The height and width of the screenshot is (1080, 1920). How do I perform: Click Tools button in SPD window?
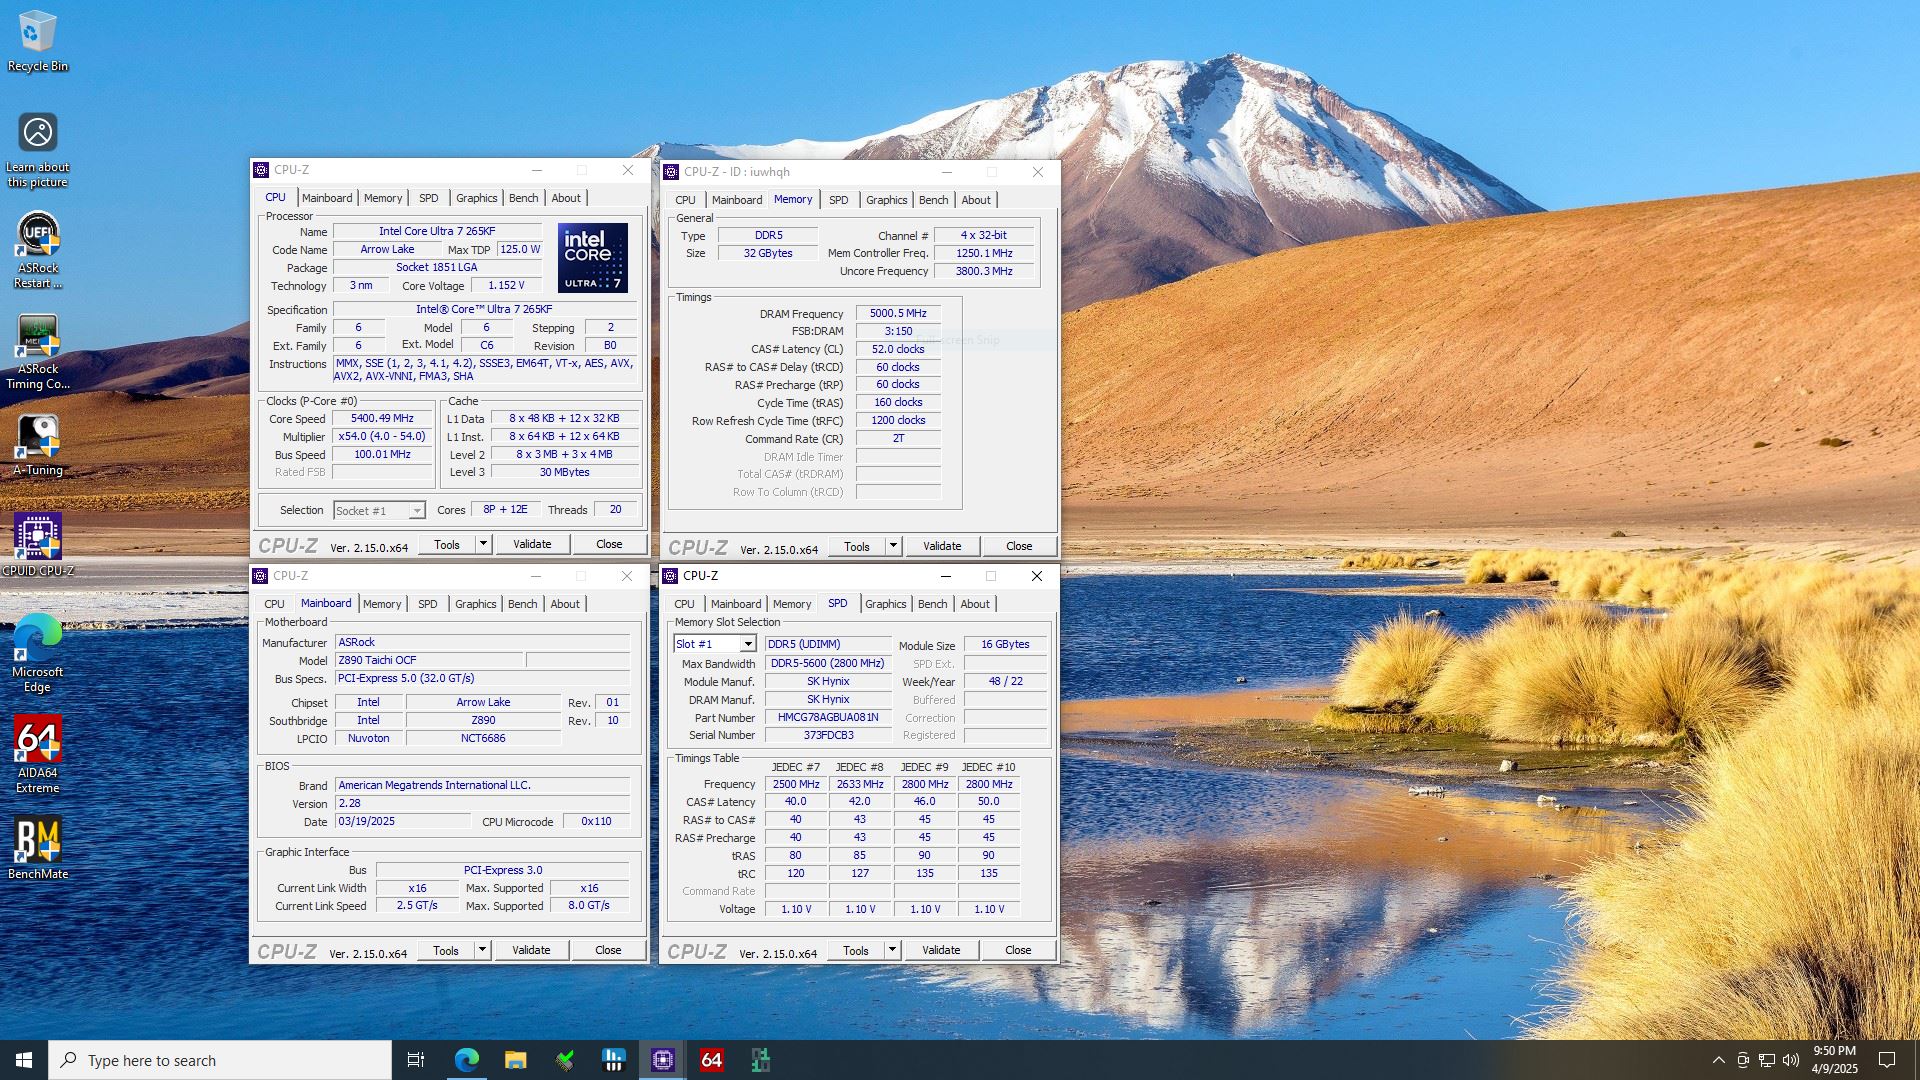point(856,950)
